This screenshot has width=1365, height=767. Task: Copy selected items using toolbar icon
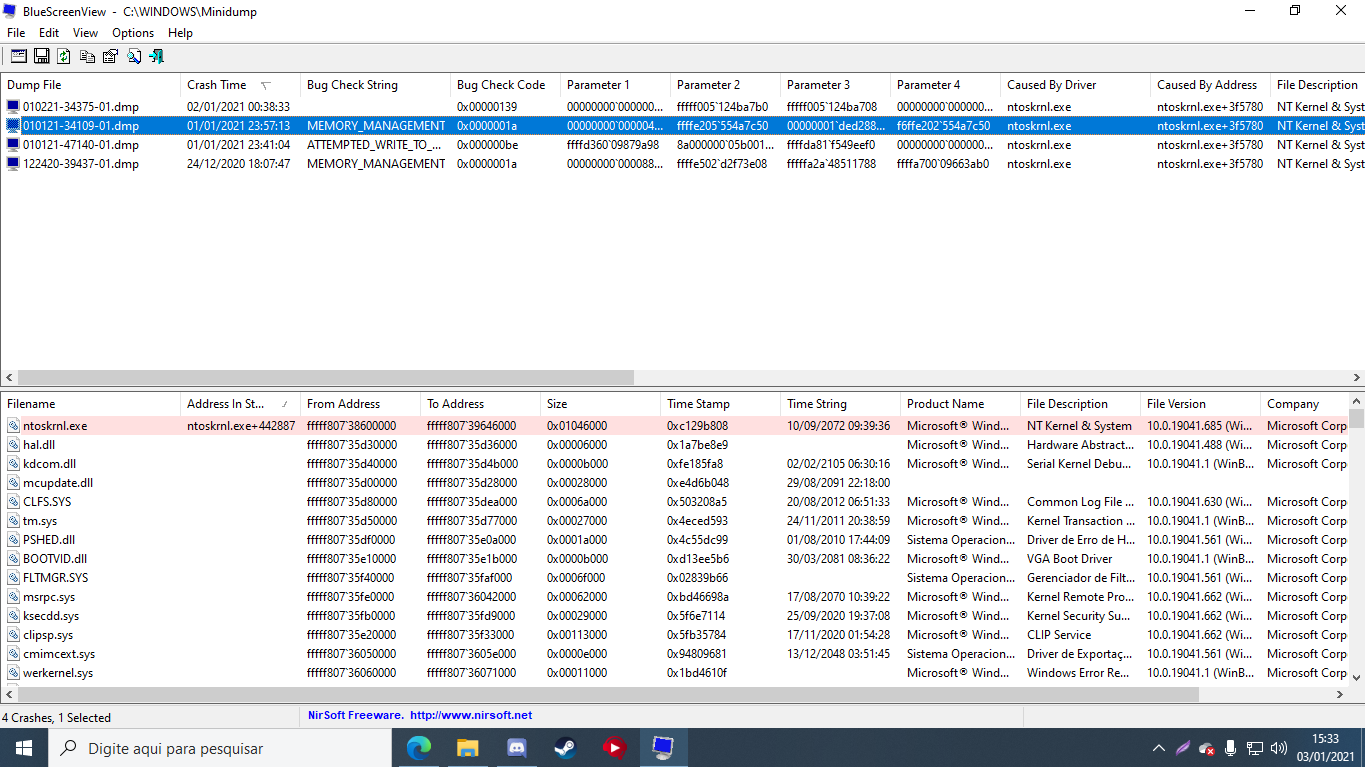(87, 56)
